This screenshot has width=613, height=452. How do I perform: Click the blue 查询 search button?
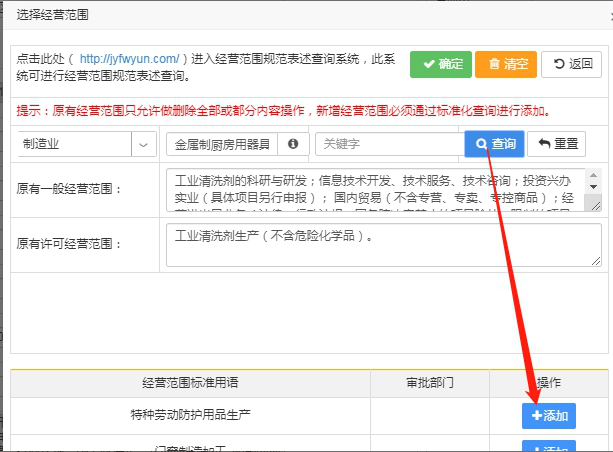pyautogui.click(x=494, y=144)
